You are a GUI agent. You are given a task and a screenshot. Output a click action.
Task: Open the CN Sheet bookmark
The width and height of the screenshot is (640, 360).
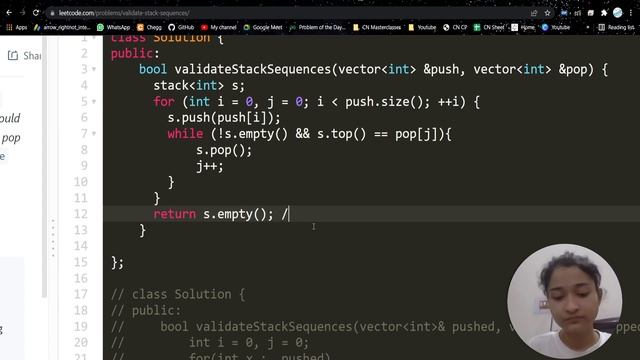(x=489, y=27)
